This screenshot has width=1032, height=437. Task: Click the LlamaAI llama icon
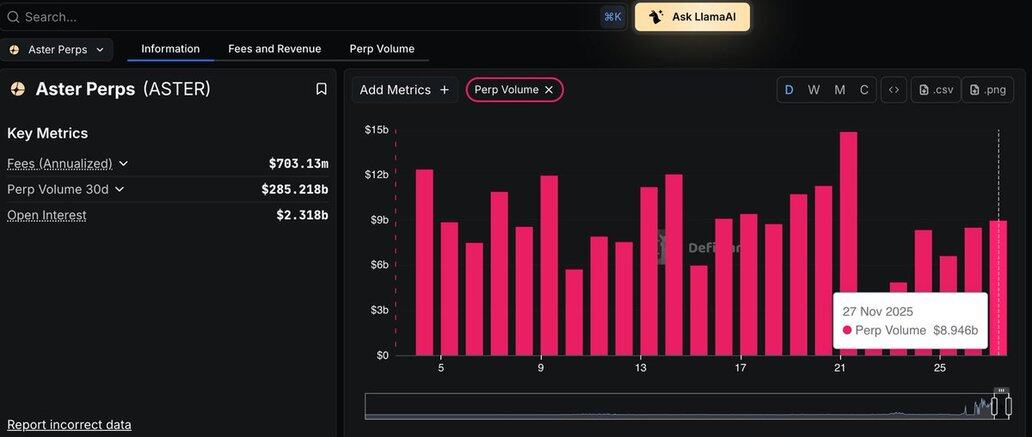[656, 17]
